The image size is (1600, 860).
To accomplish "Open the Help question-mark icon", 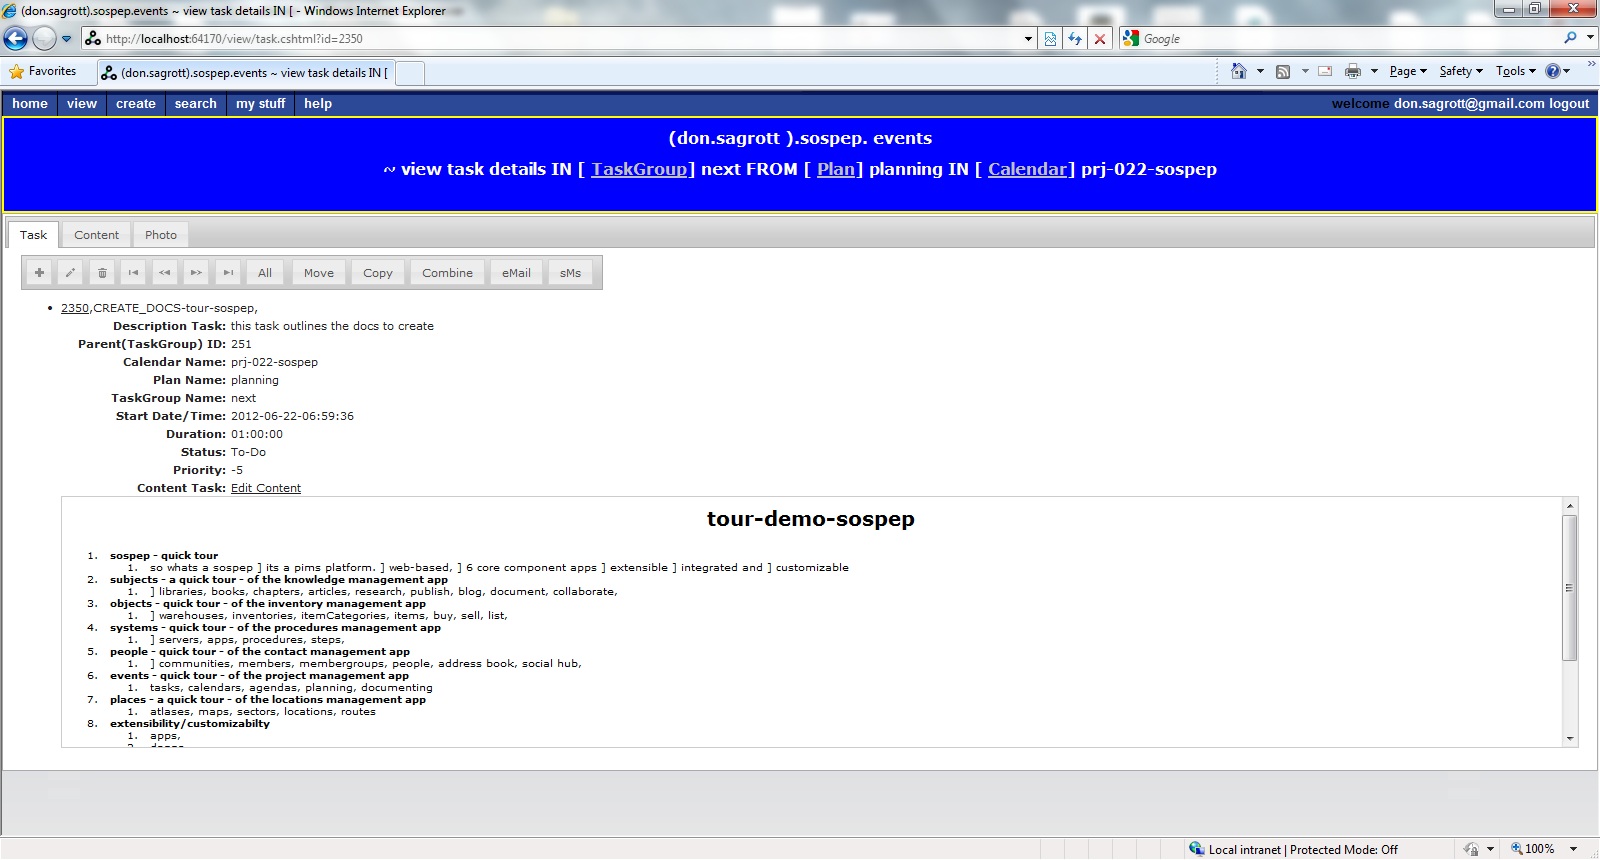I will tap(1552, 71).
